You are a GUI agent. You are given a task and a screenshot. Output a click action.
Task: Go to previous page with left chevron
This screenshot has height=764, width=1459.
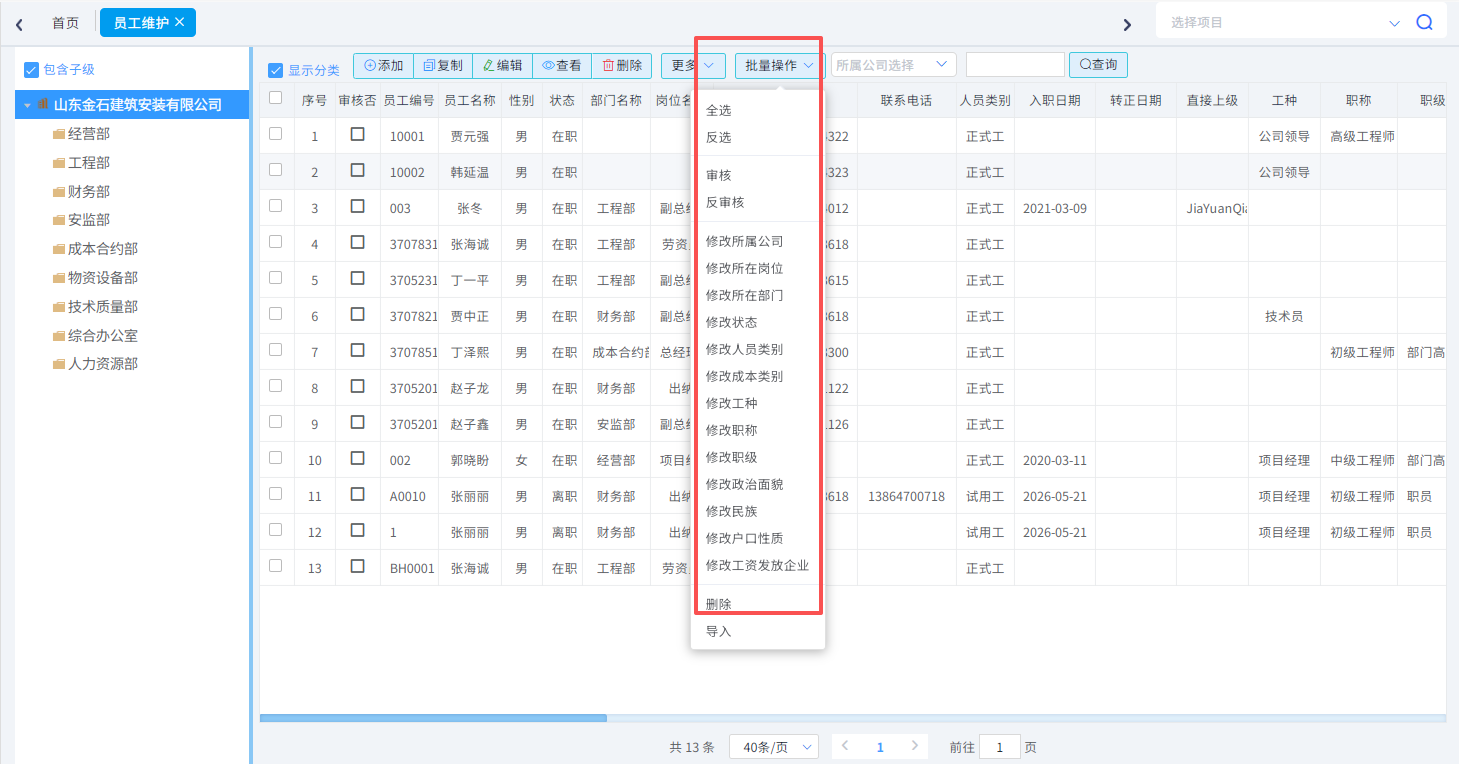click(846, 746)
